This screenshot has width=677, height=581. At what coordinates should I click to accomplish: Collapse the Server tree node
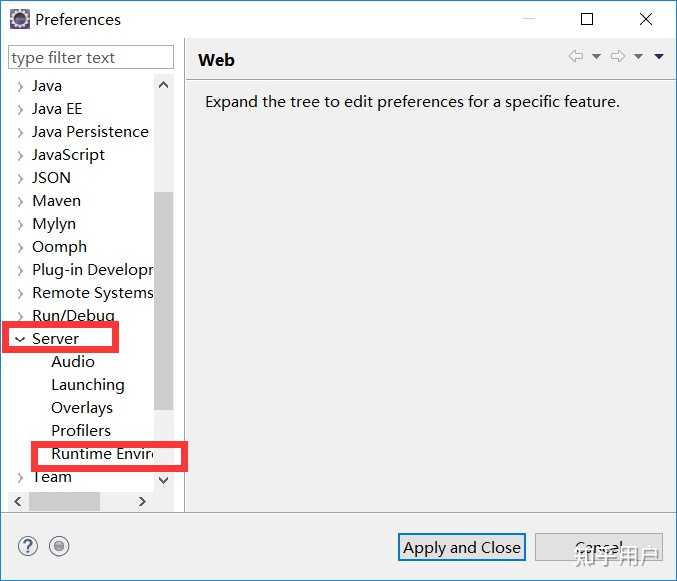click(x=19, y=339)
